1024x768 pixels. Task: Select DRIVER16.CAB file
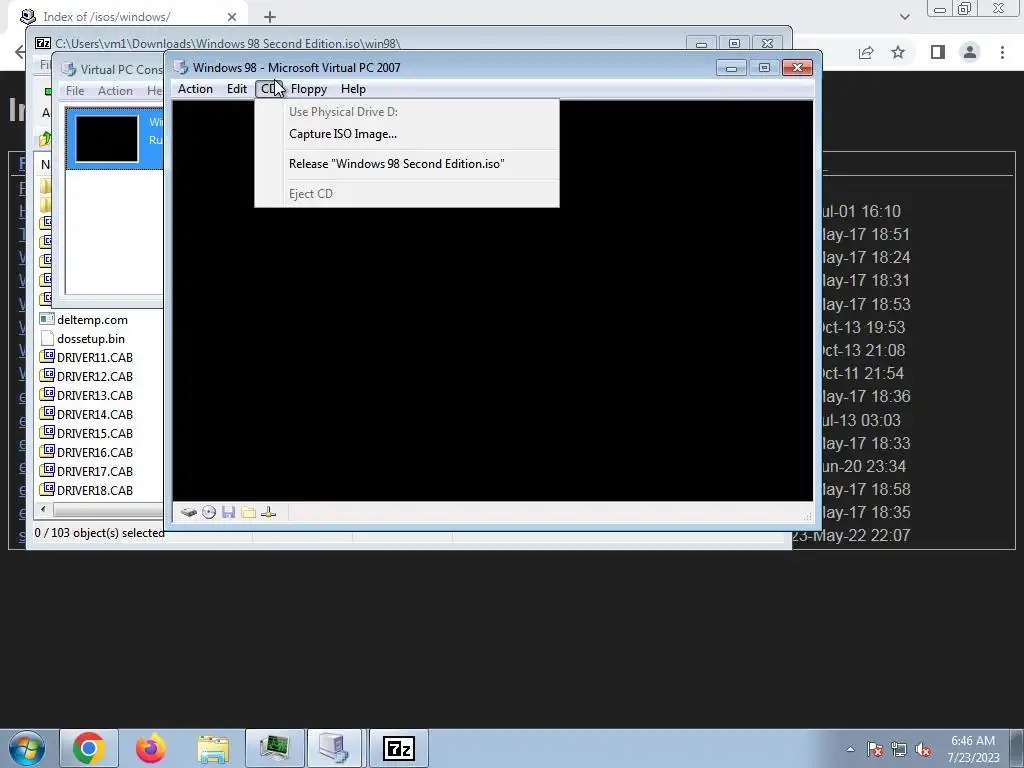[95, 453]
